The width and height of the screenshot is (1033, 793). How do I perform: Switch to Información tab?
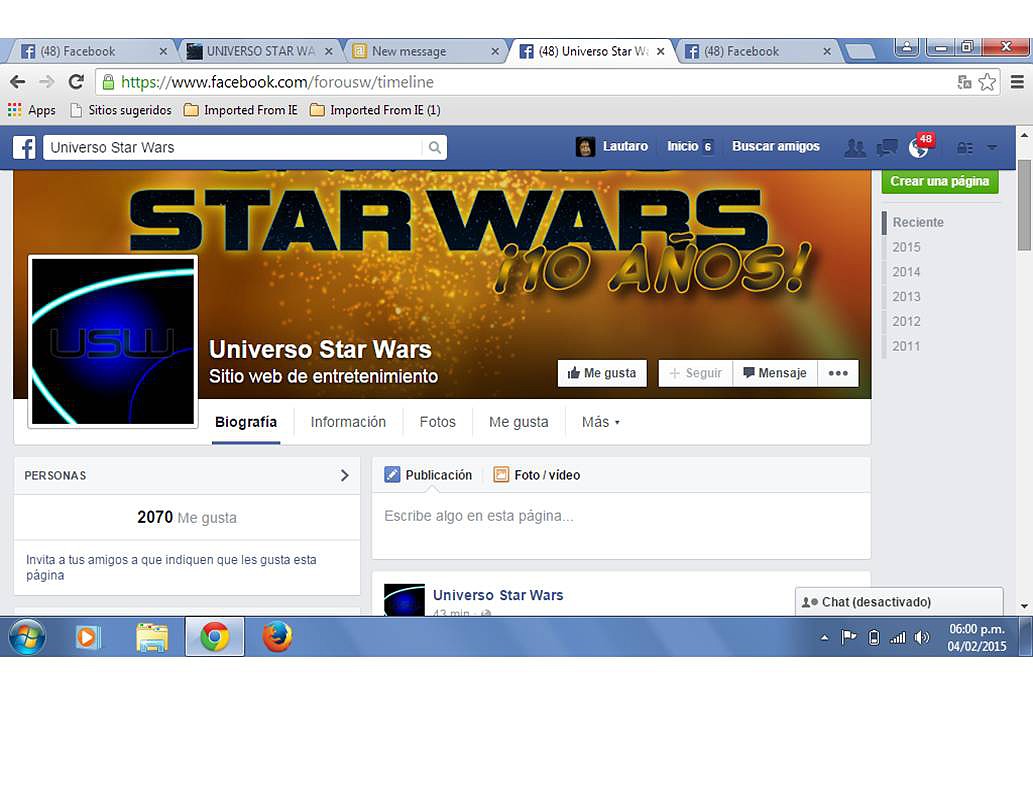pyautogui.click(x=348, y=422)
